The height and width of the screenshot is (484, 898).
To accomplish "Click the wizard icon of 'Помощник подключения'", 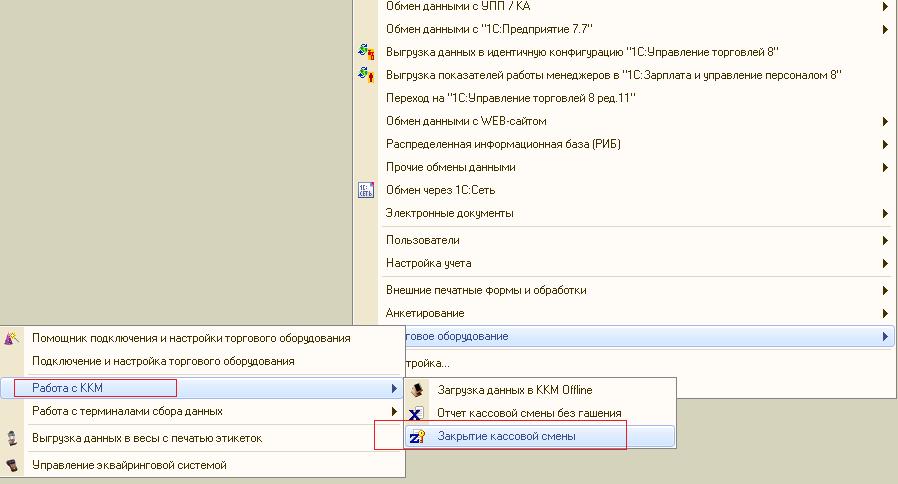I will (x=11, y=338).
